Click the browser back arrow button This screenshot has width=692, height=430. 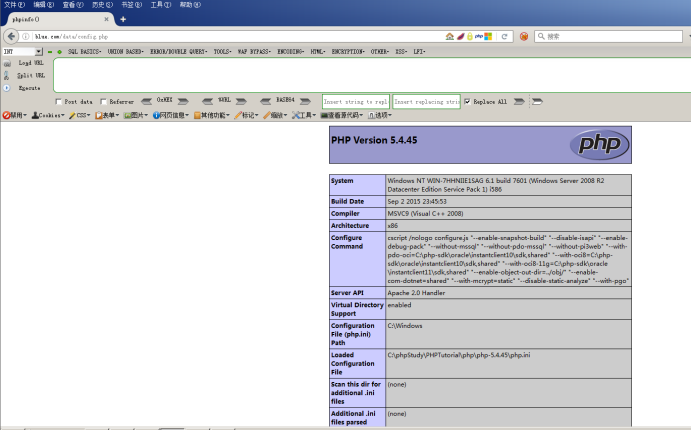[11, 36]
